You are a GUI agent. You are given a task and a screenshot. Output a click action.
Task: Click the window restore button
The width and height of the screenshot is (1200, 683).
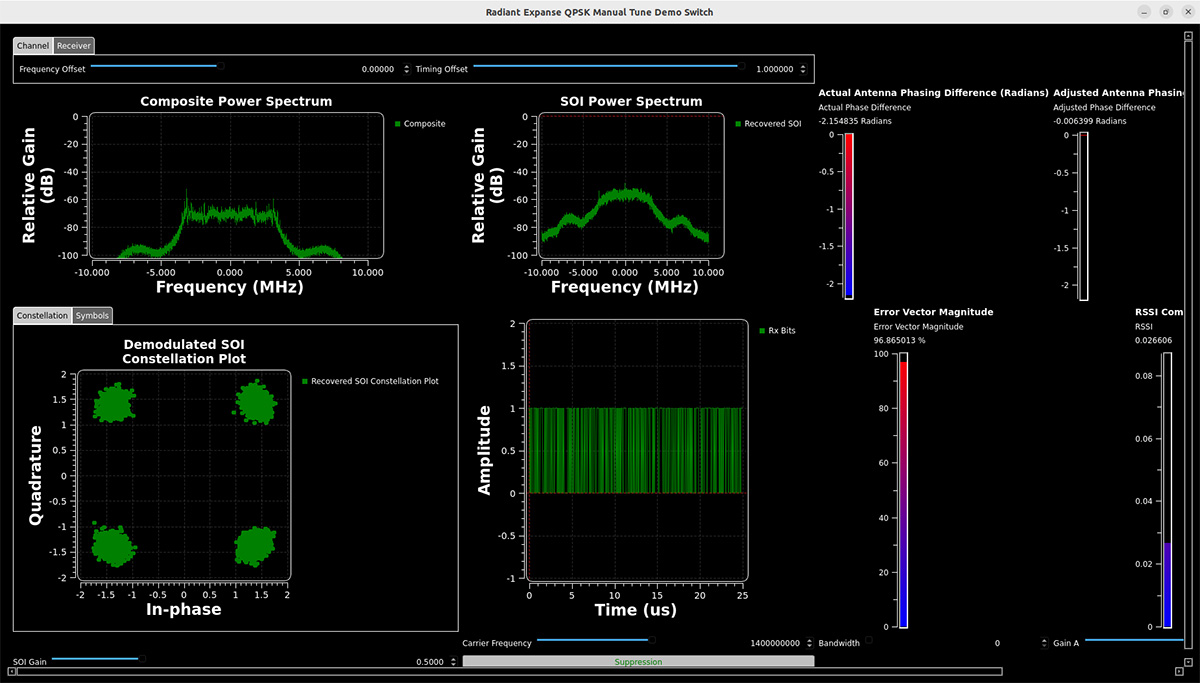click(x=1165, y=12)
